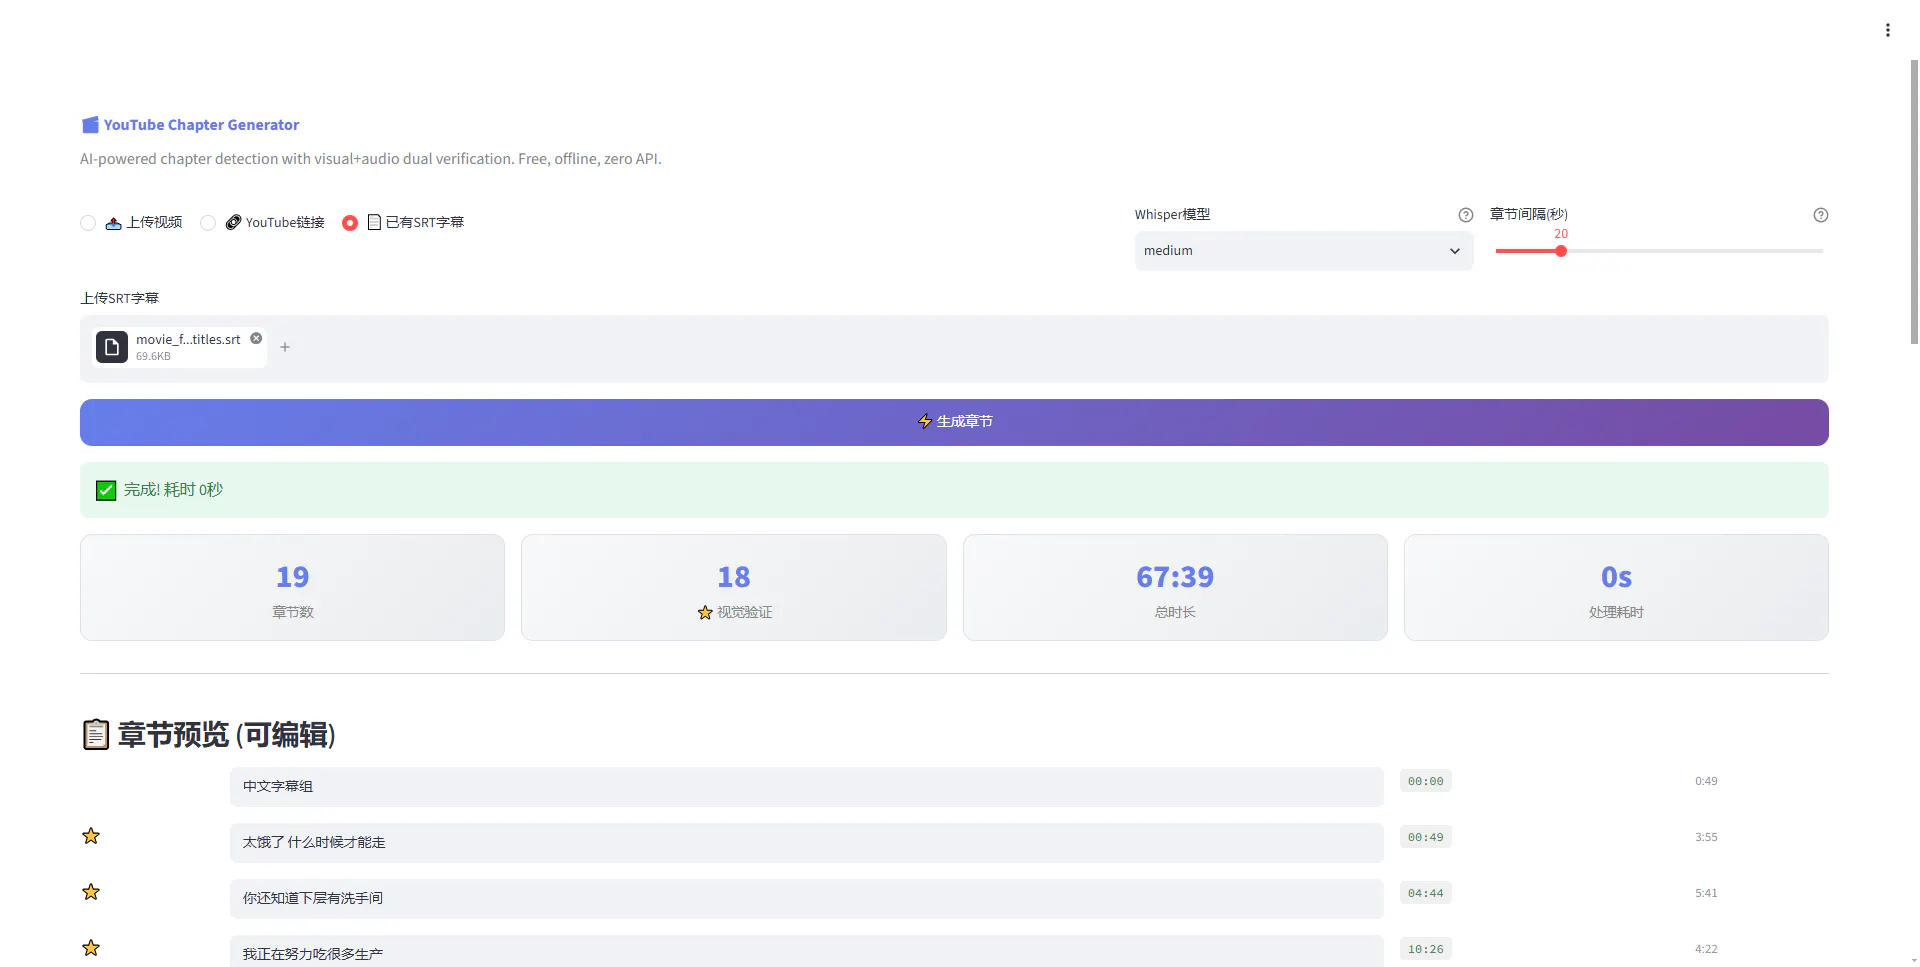Adjust the 章节间隔 slider handle
Image resolution: width=1920 pixels, height=967 pixels.
1561,251
